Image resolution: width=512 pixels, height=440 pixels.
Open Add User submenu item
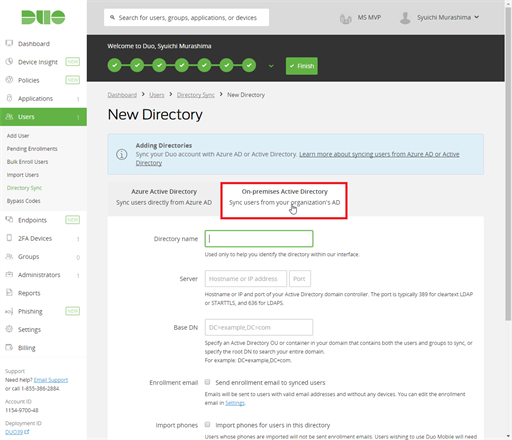(18, 136)
